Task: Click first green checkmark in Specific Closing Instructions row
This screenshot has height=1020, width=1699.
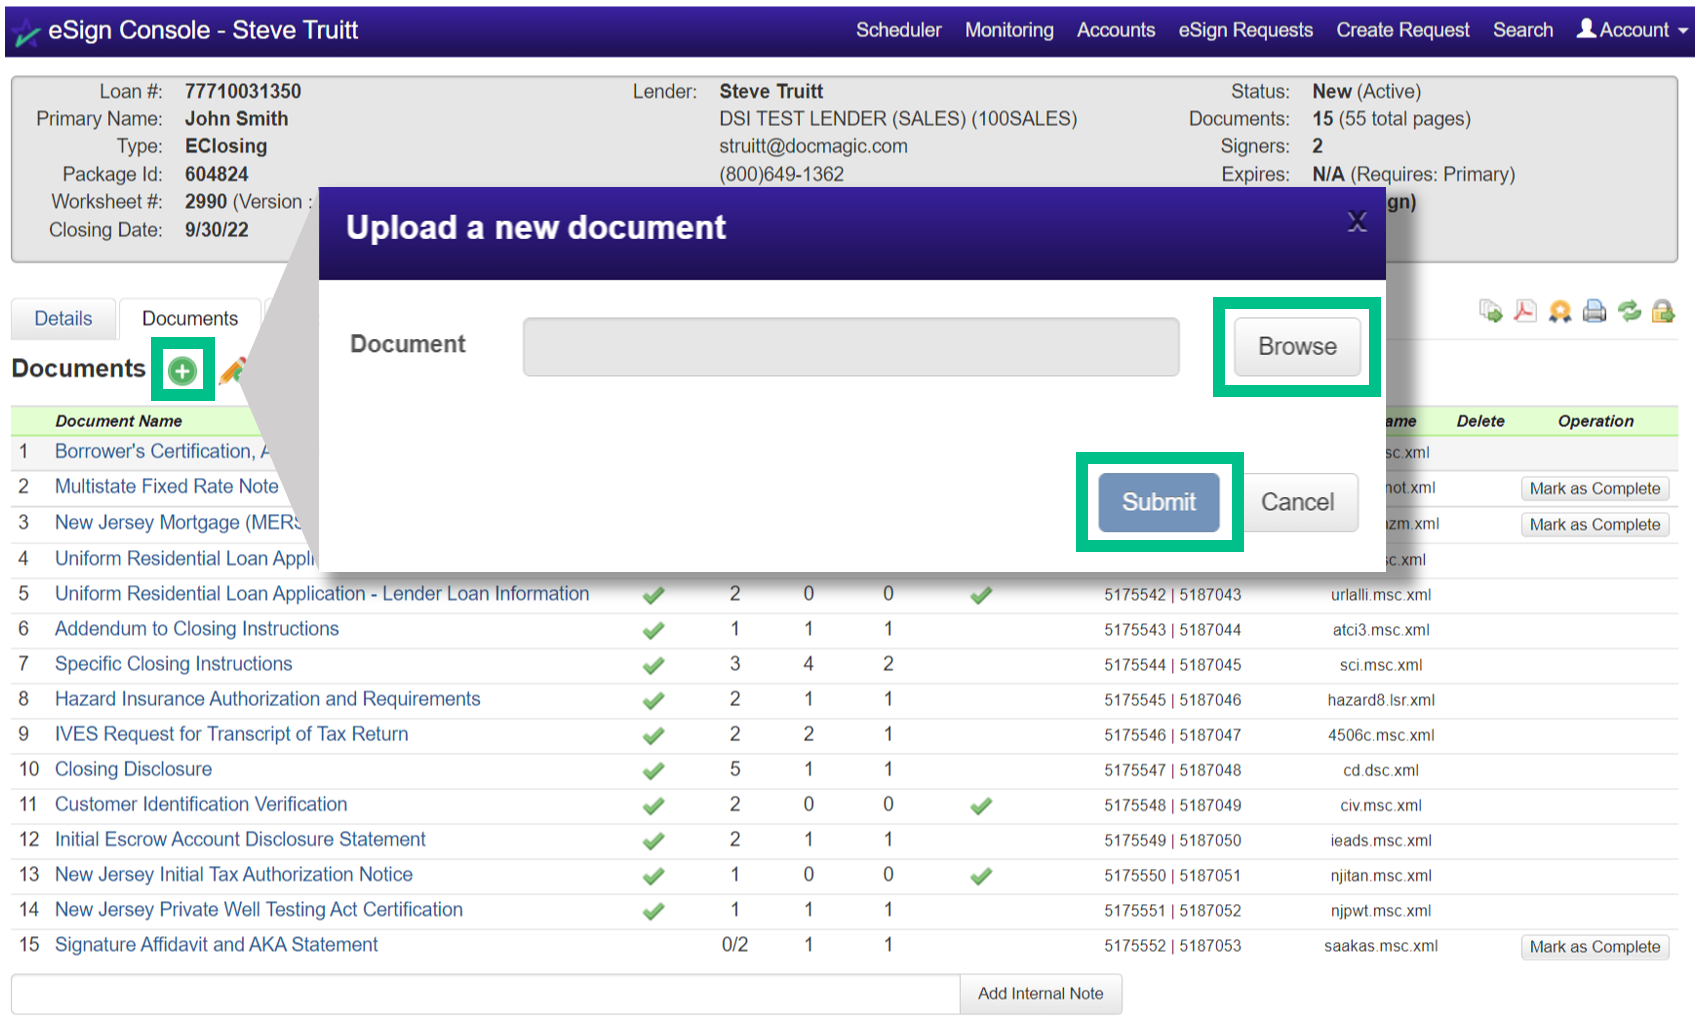Action: coord(654,665)
